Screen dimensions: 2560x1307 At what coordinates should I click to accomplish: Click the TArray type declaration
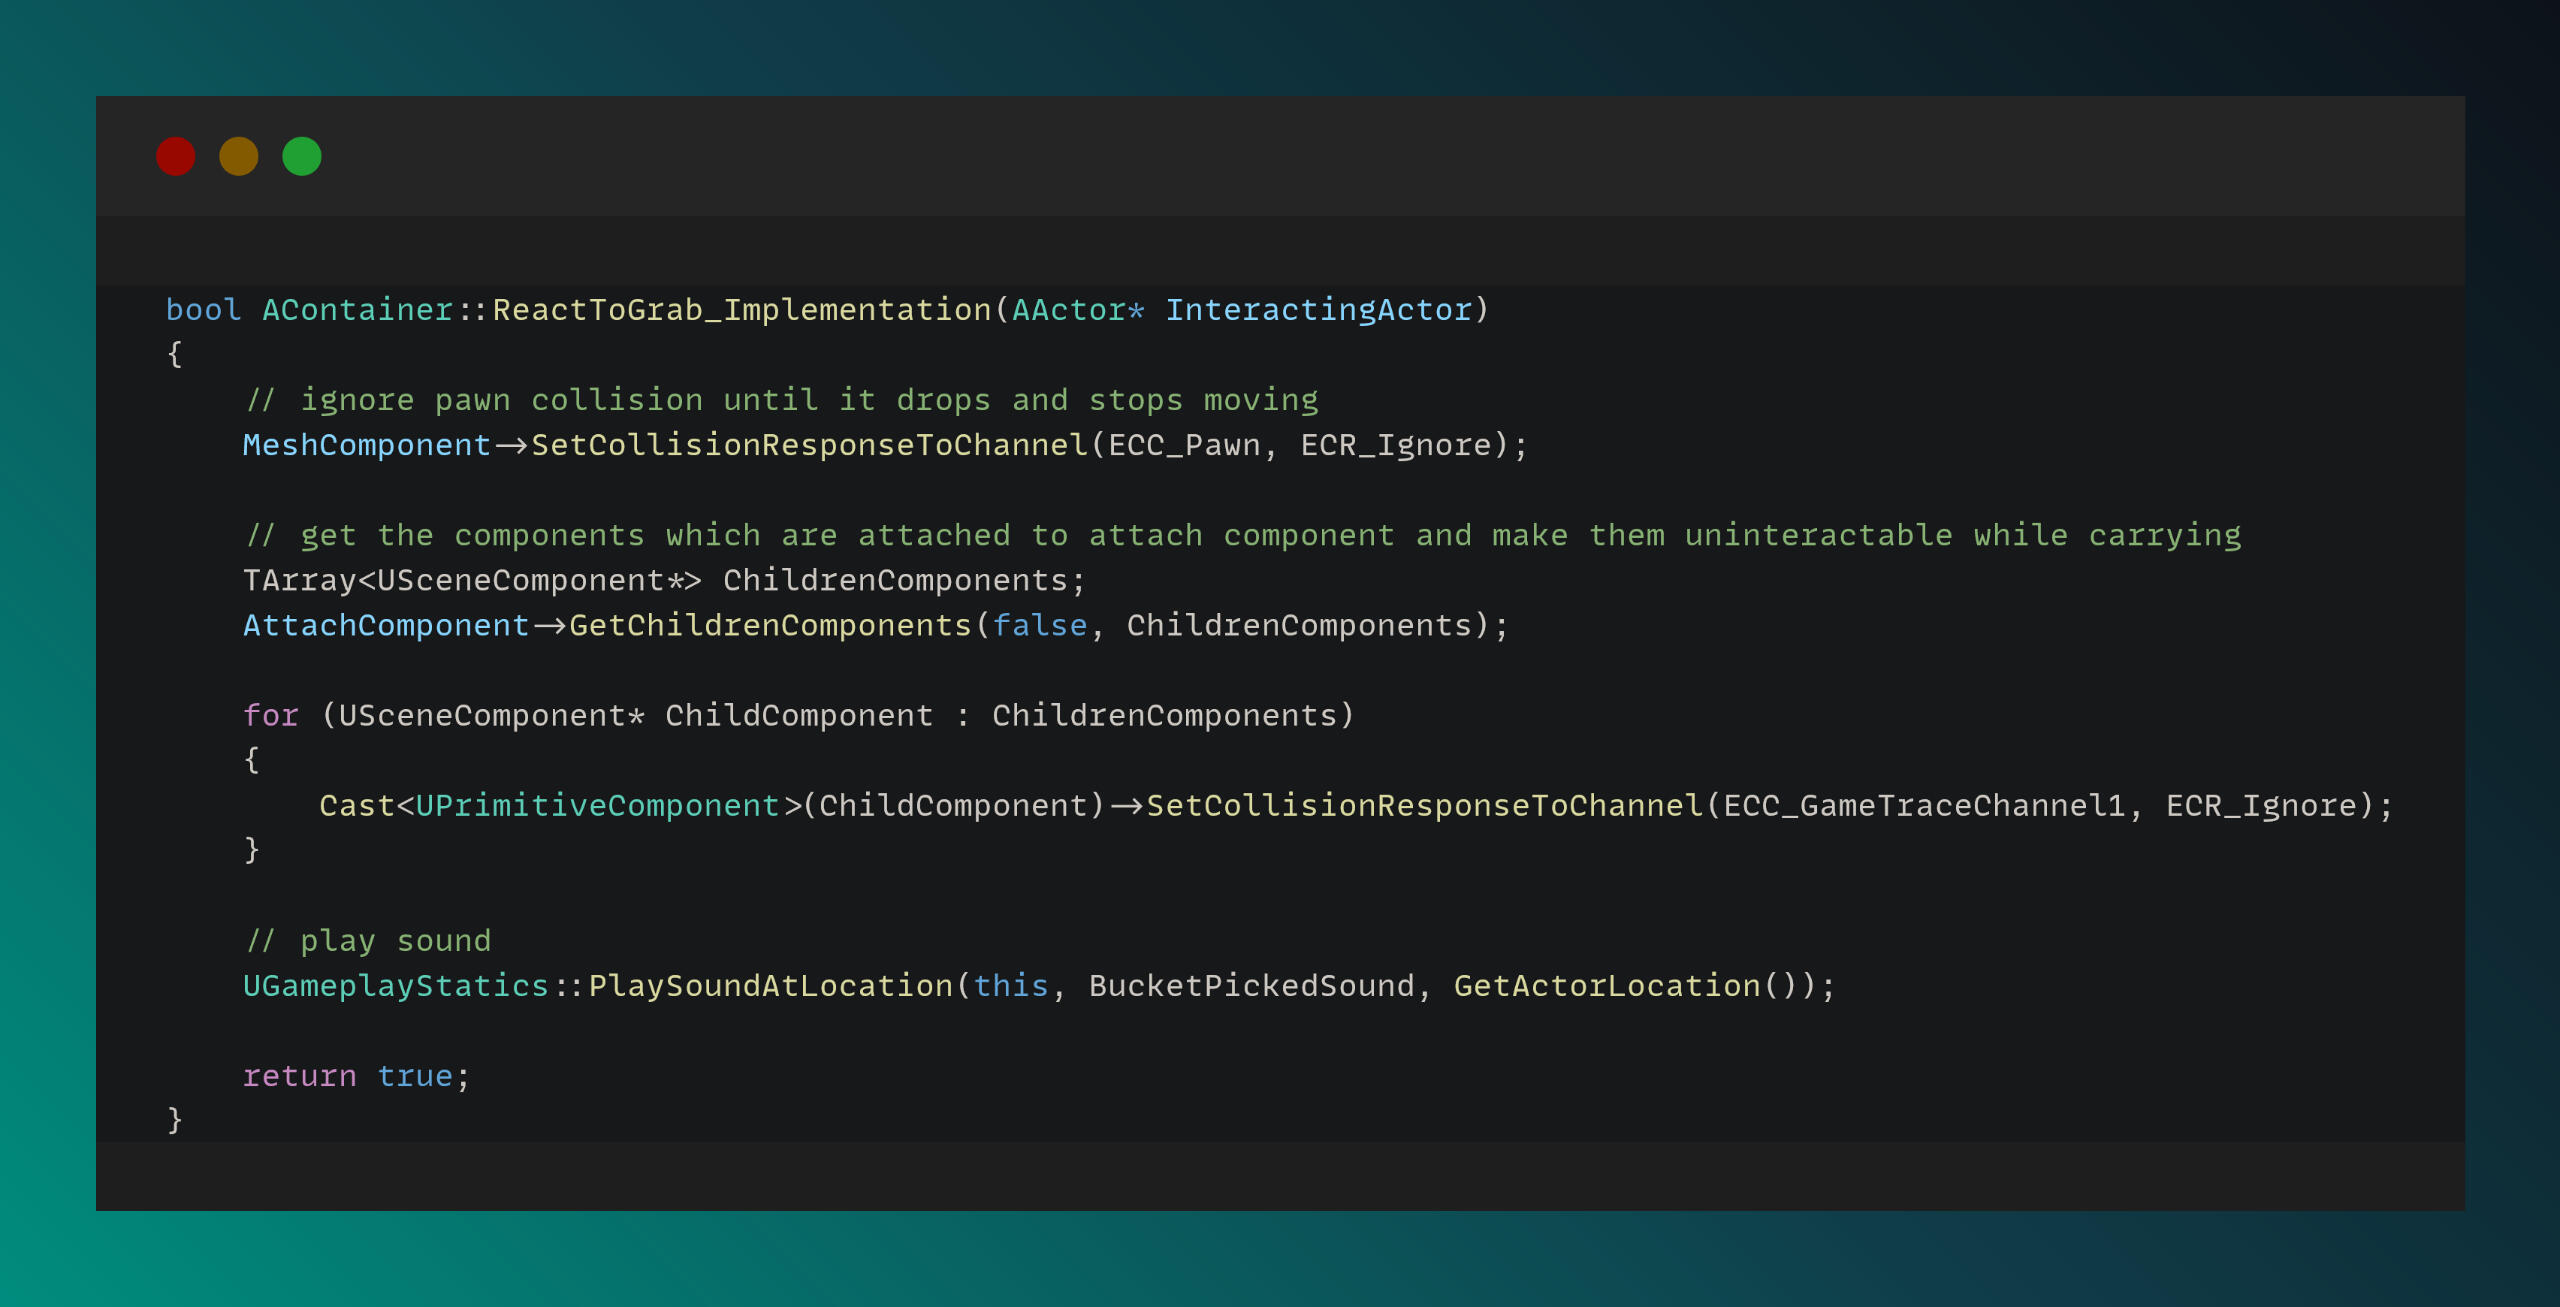click(299, 580)
